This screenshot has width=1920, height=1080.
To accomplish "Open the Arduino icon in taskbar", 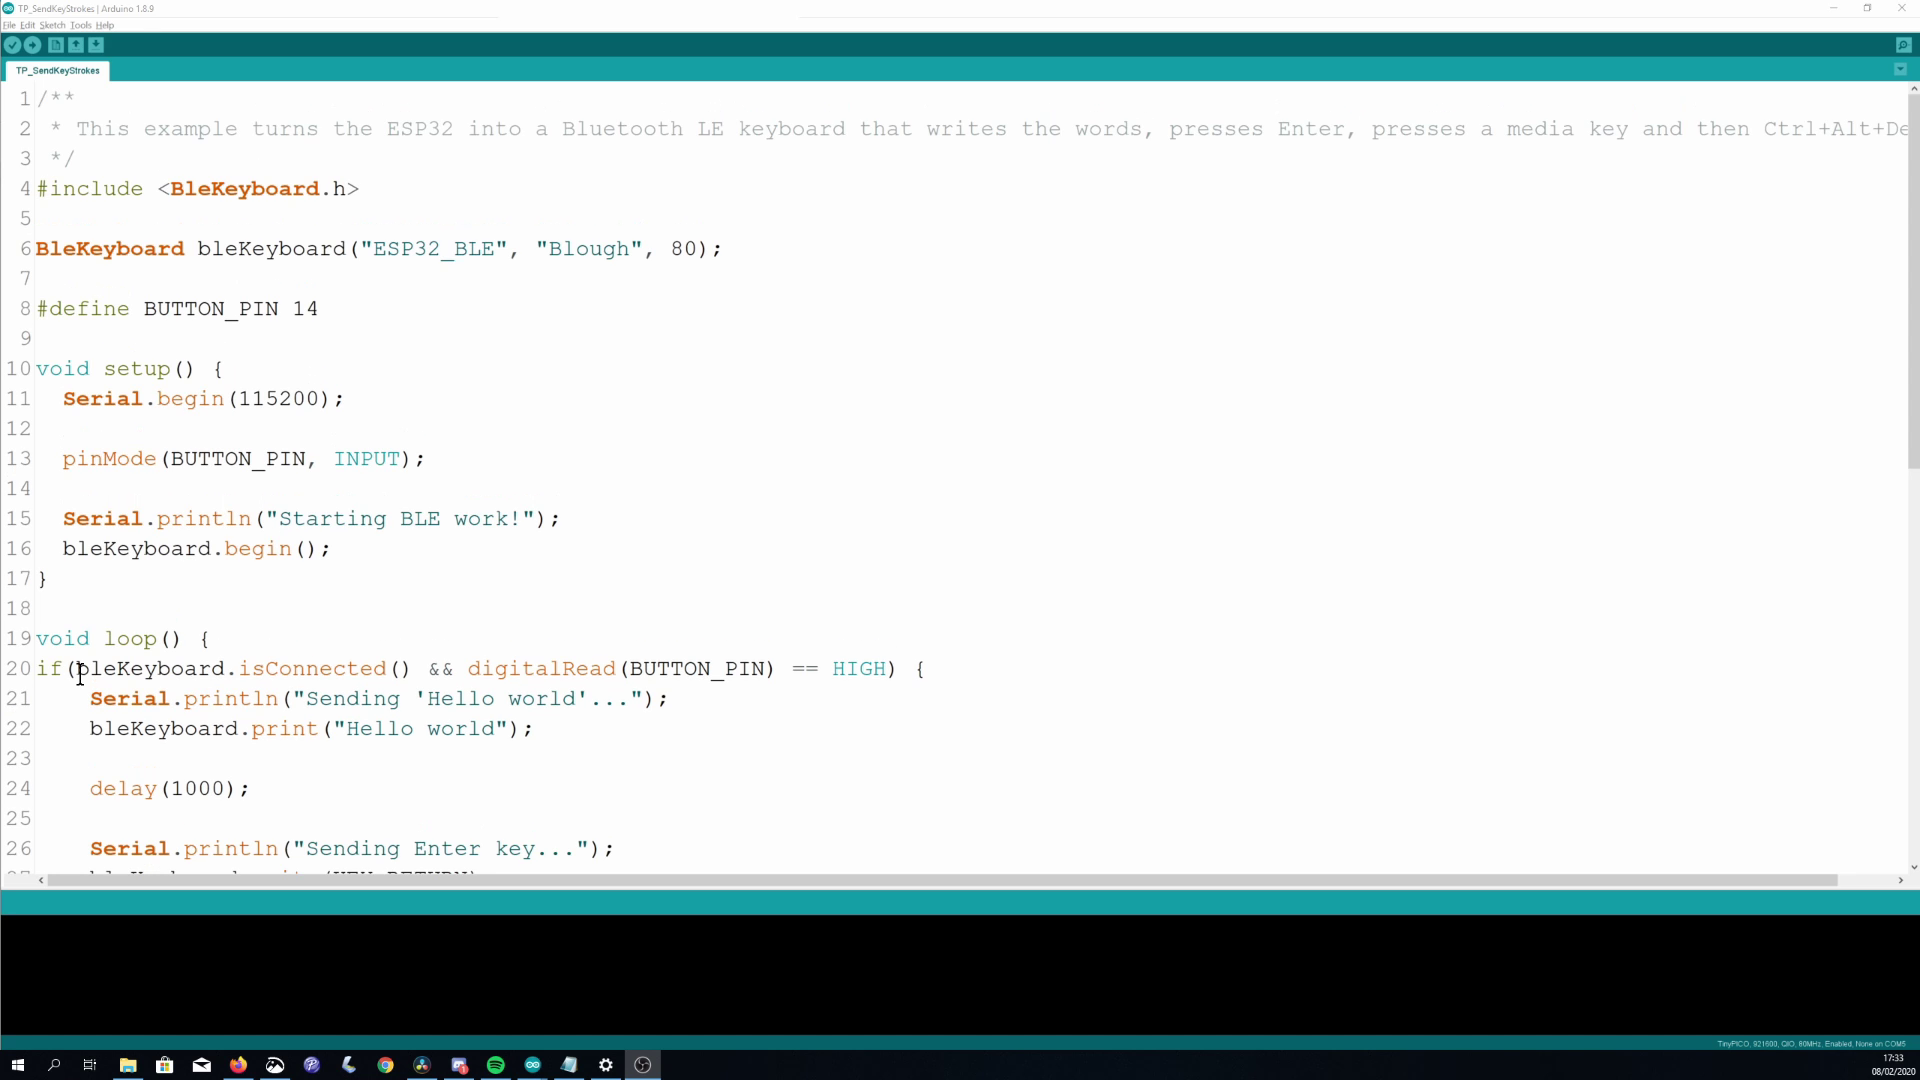I will pyautogui.click(x=532, y=1065).
